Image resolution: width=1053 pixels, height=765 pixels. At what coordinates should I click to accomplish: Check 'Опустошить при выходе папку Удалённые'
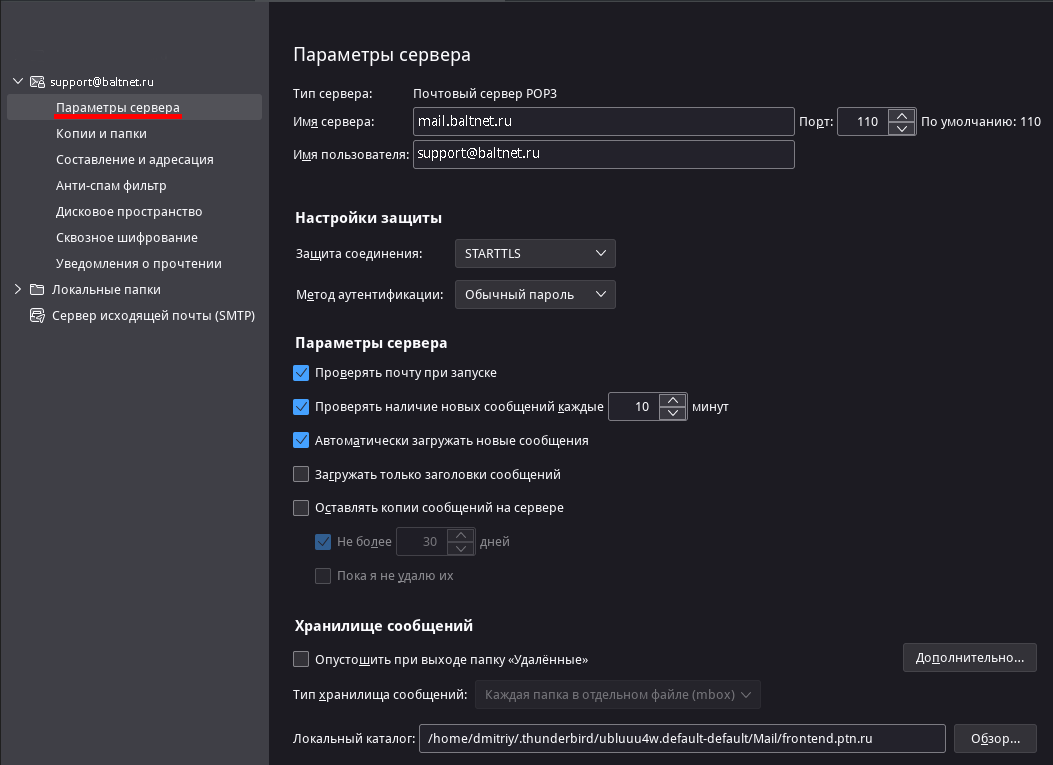[x=301, y=660]
